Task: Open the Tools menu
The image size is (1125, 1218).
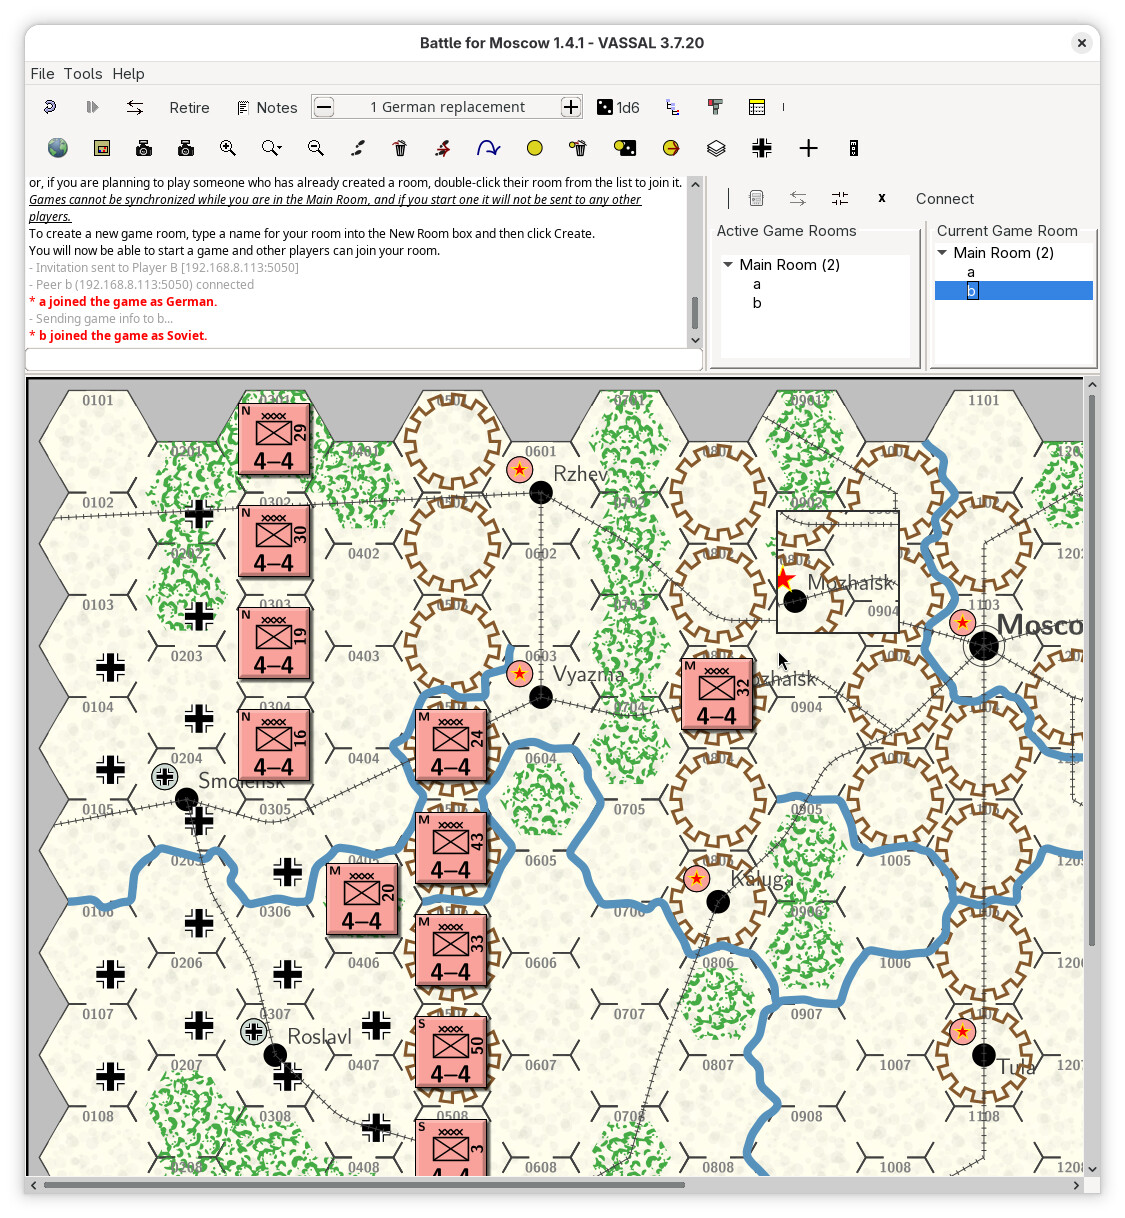Action: [x=83, y=73]
